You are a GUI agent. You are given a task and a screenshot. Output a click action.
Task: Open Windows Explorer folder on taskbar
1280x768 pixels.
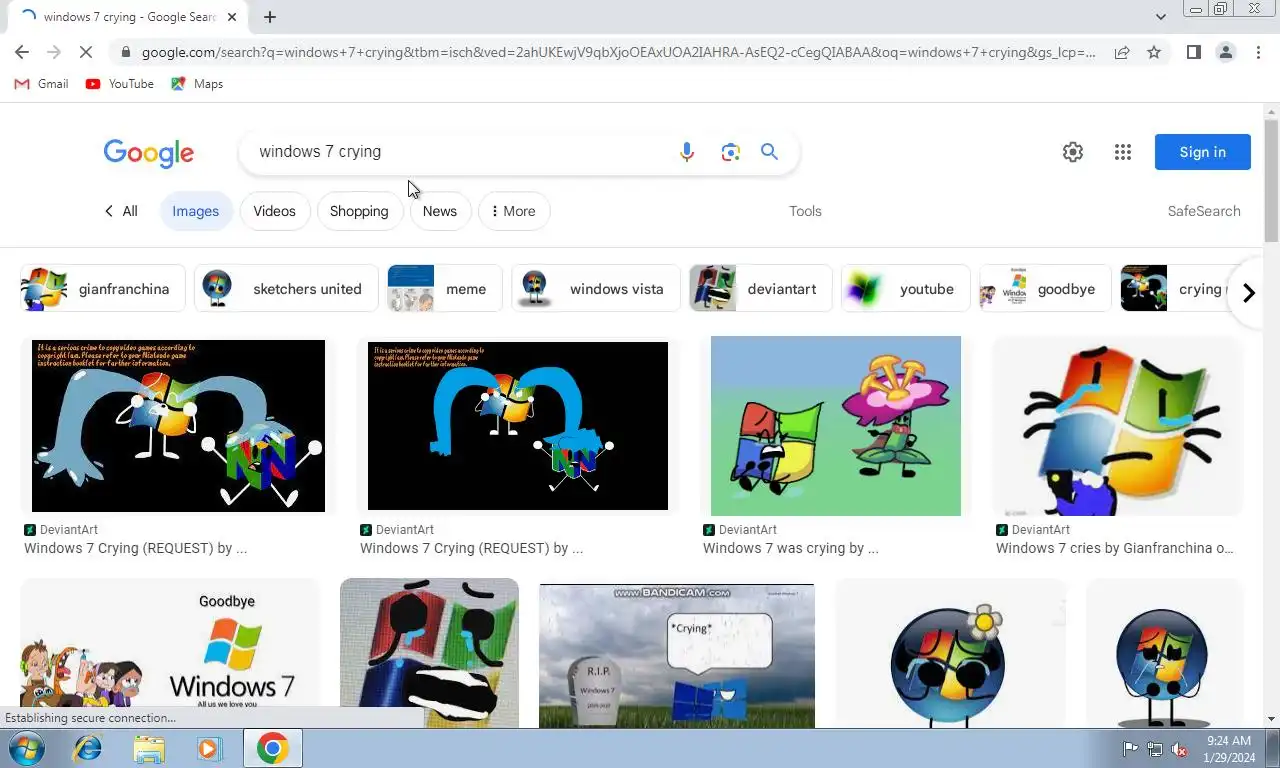[x=149, y=748]
